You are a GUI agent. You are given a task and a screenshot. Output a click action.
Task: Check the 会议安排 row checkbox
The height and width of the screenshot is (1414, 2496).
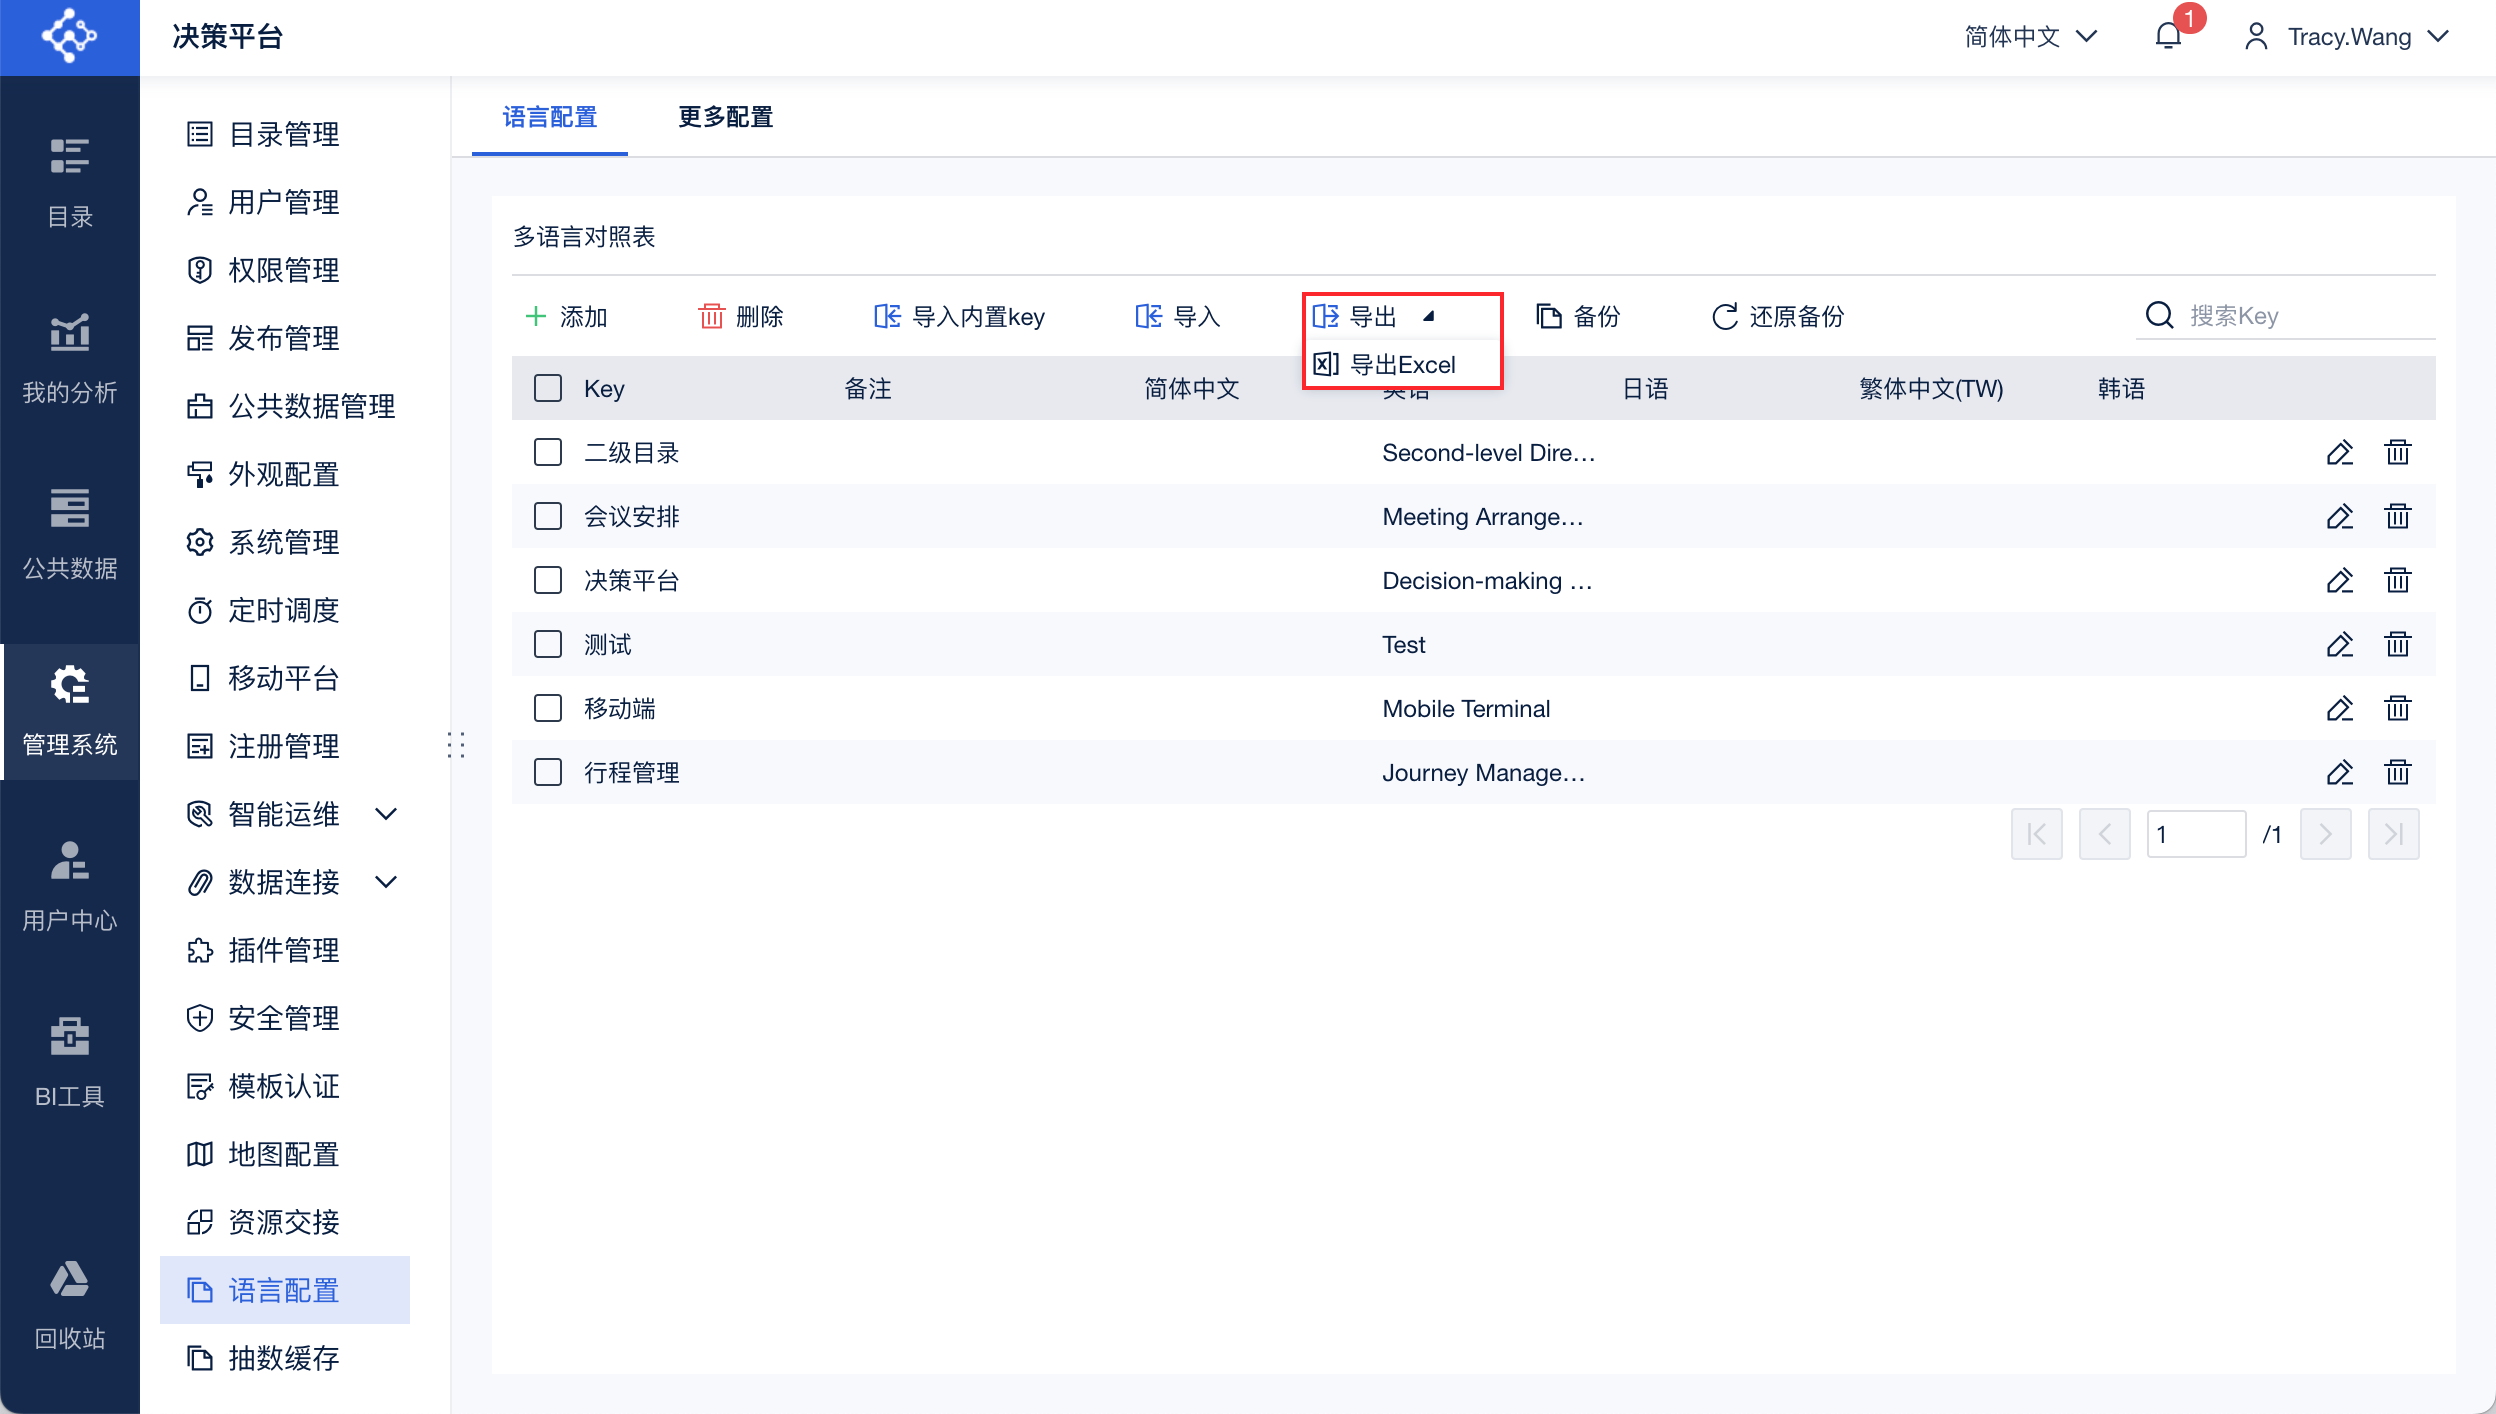pyautogui.click(x=548, y=517)
